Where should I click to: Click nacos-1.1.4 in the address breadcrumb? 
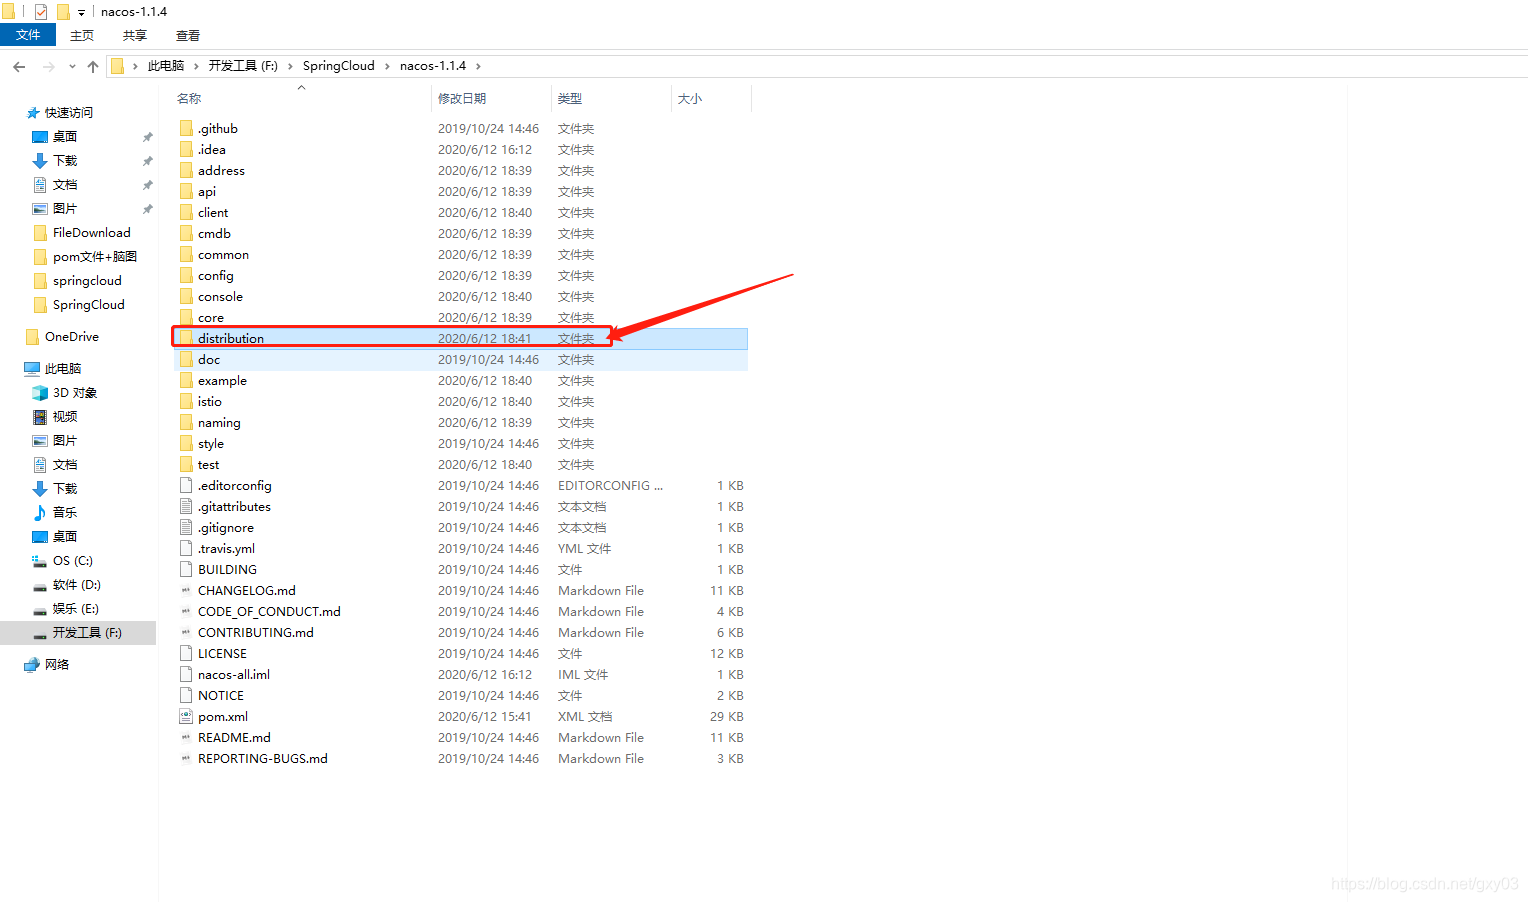[x=433, y=66]
